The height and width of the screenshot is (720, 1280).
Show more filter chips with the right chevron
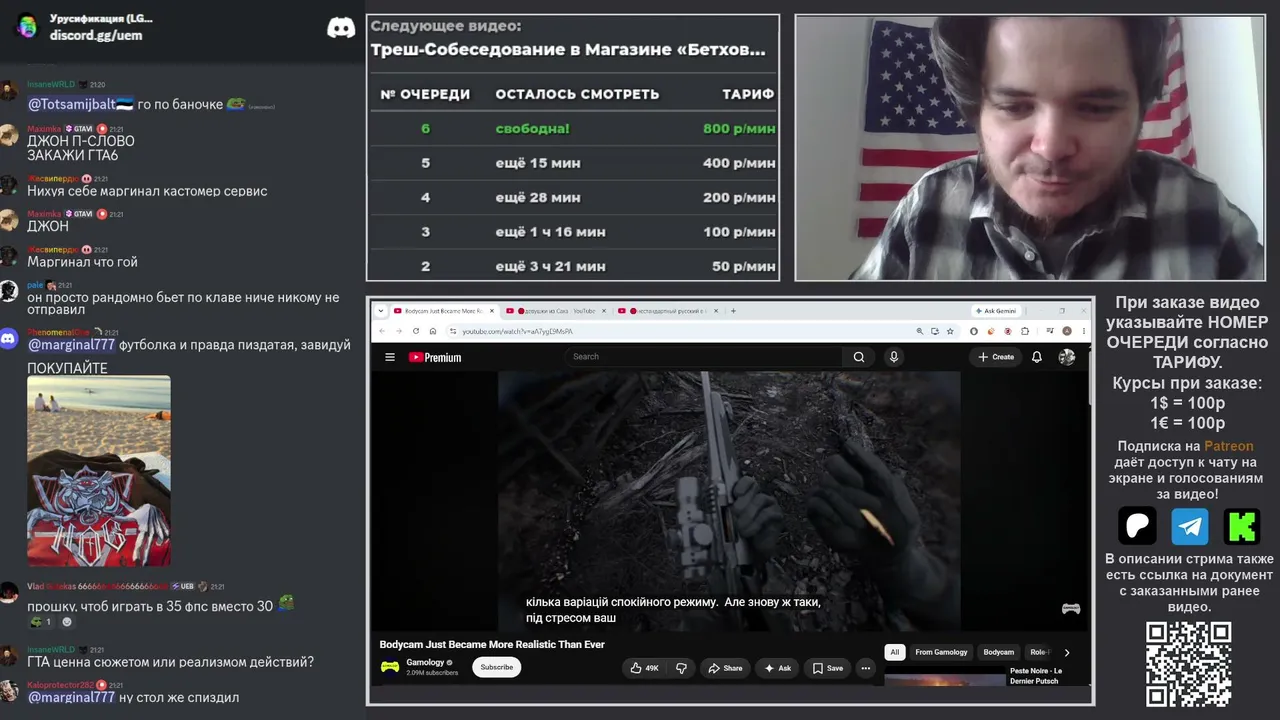point(1066,652)
